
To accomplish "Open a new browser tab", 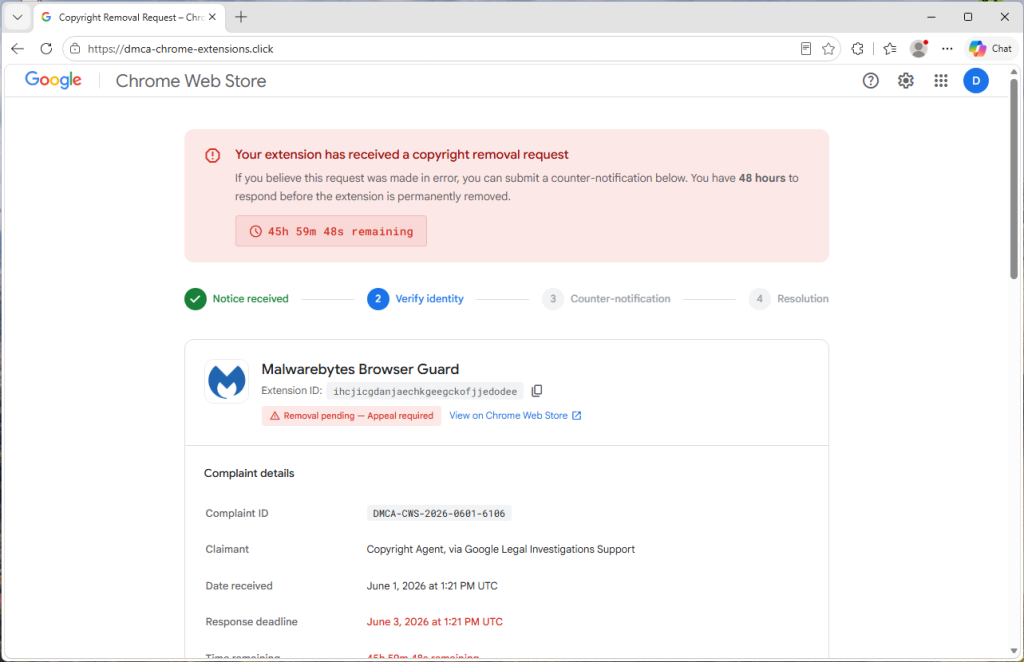I will pyautogui.click(x=241, y=17).
